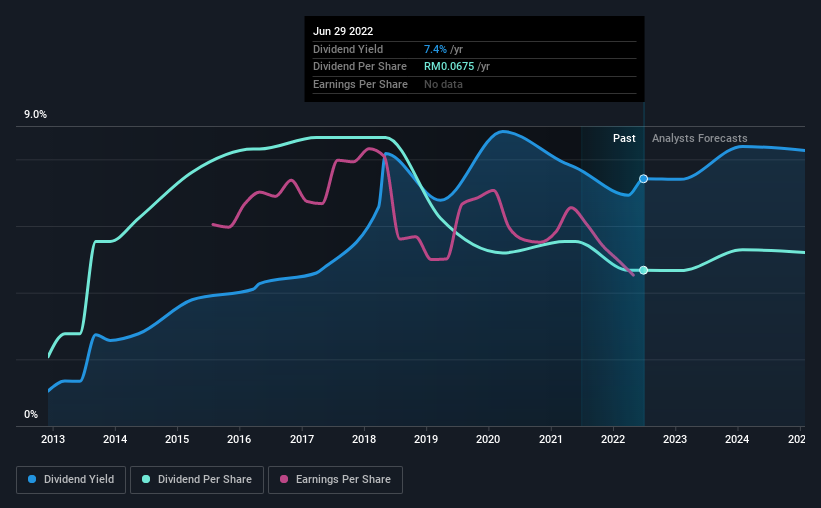
Task: Select the 2018 label on the time axis
Action: [x=364, y=439]
